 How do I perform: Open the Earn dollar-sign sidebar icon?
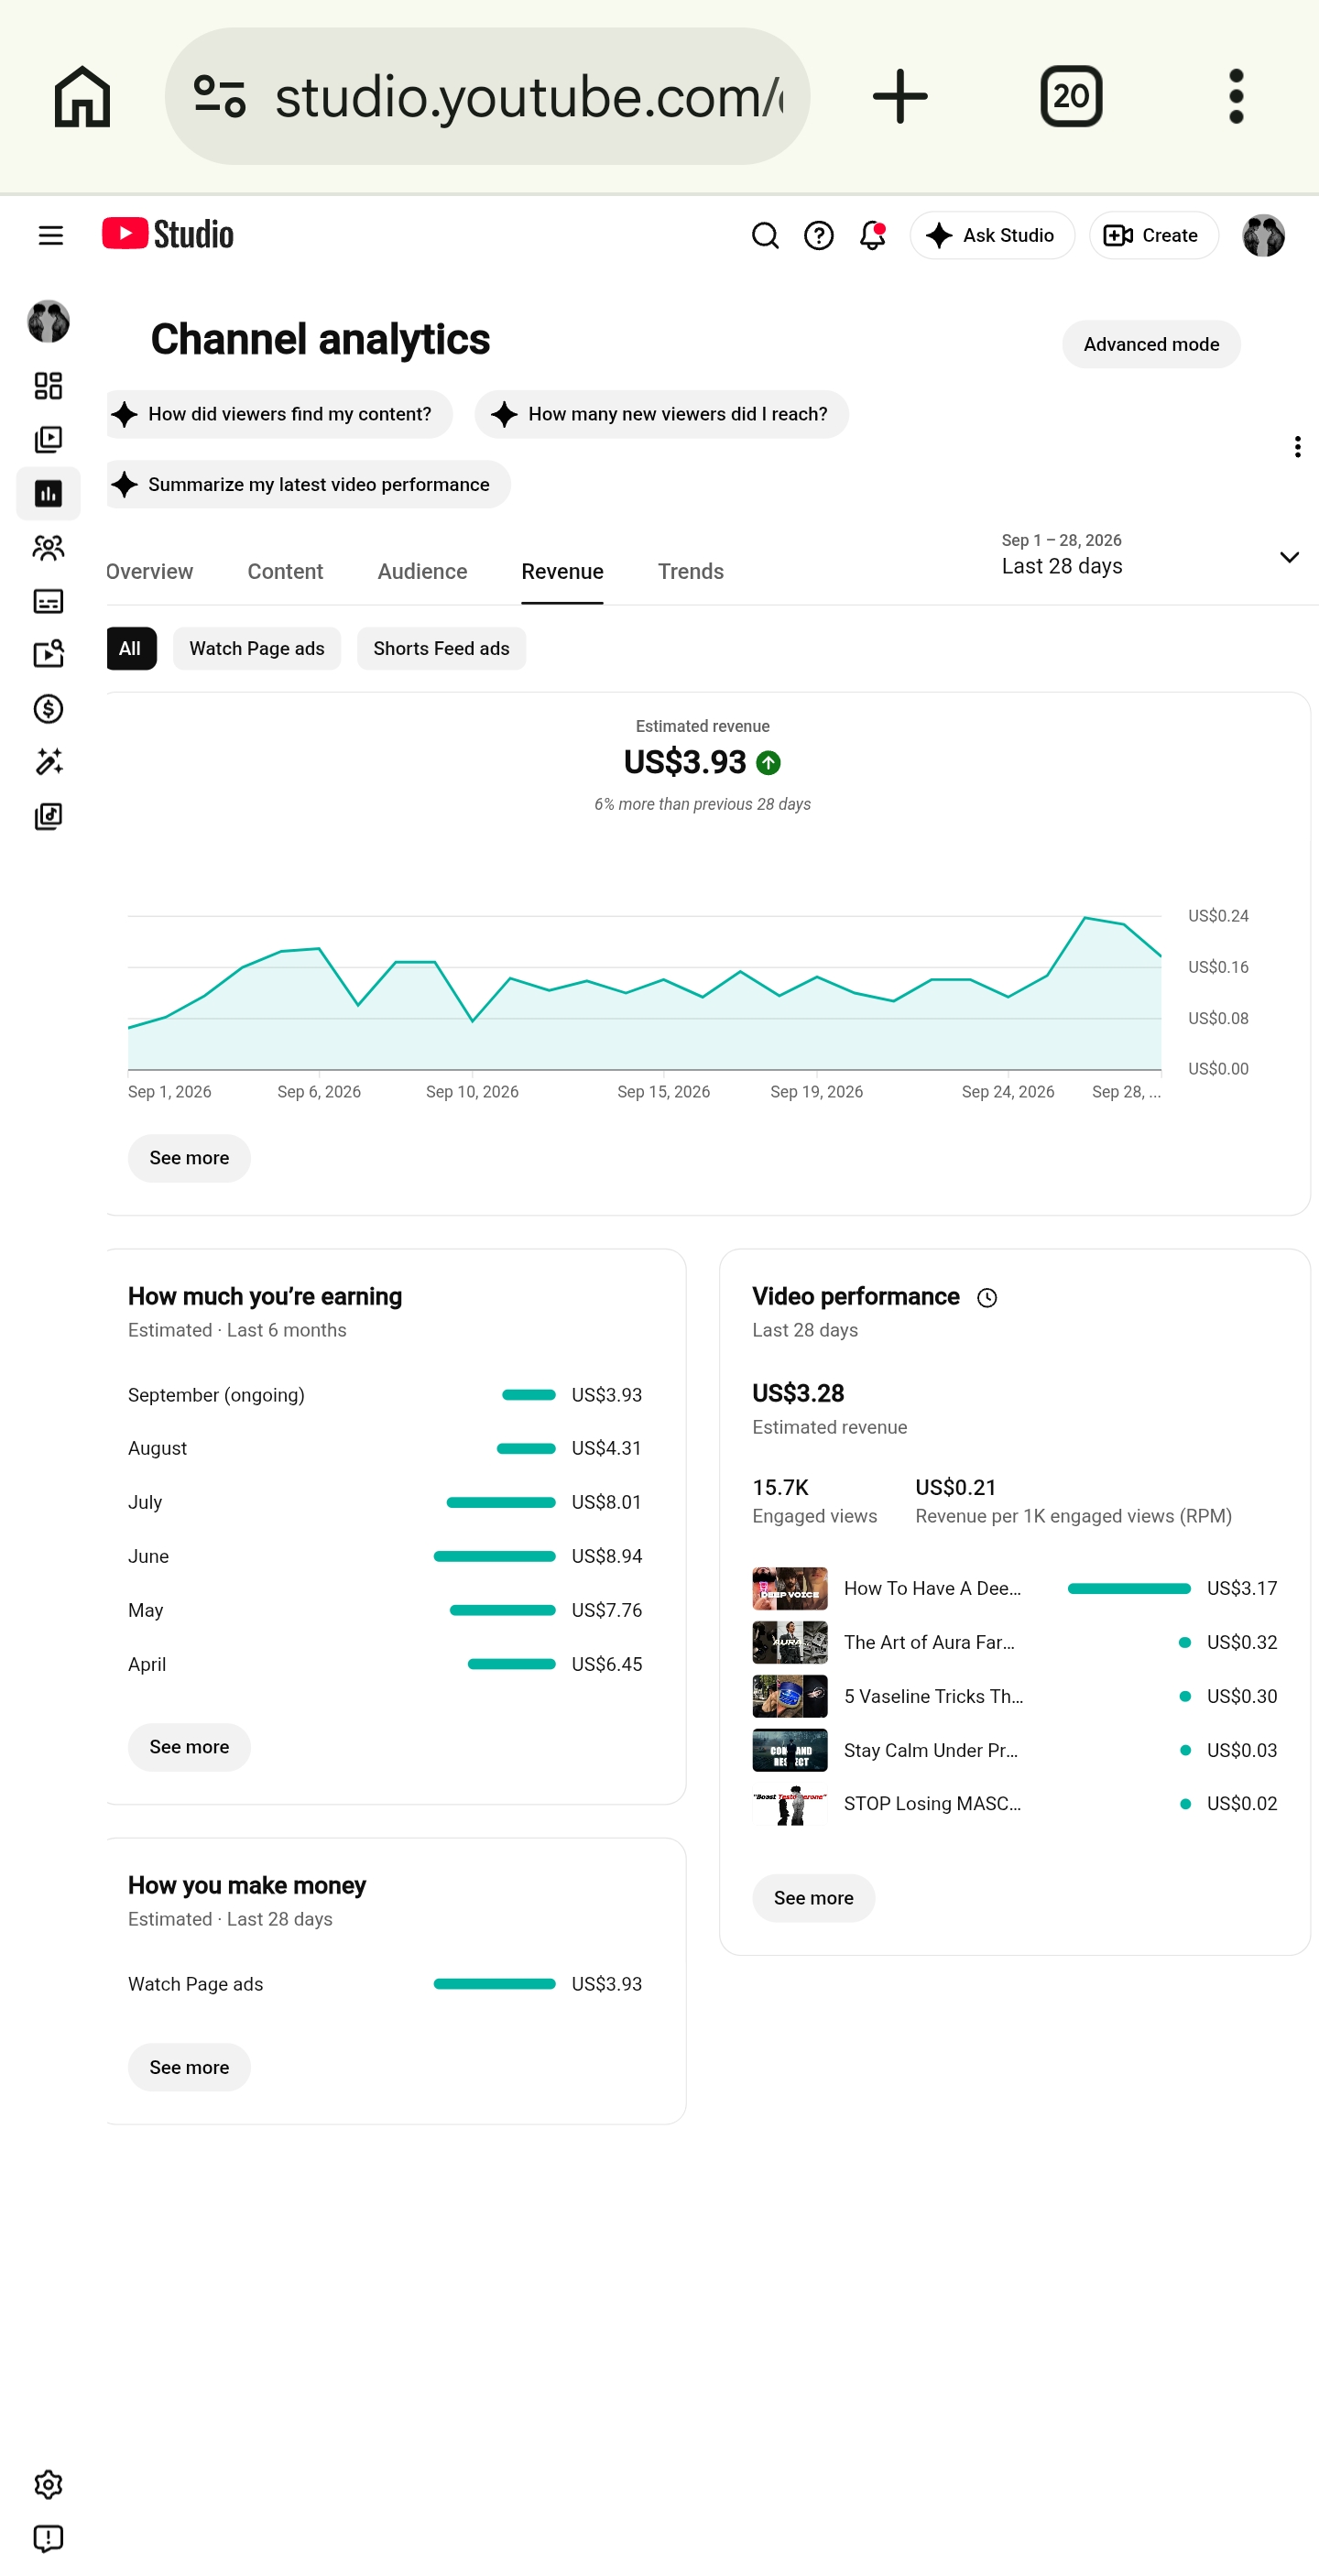[x=48, y=709]
